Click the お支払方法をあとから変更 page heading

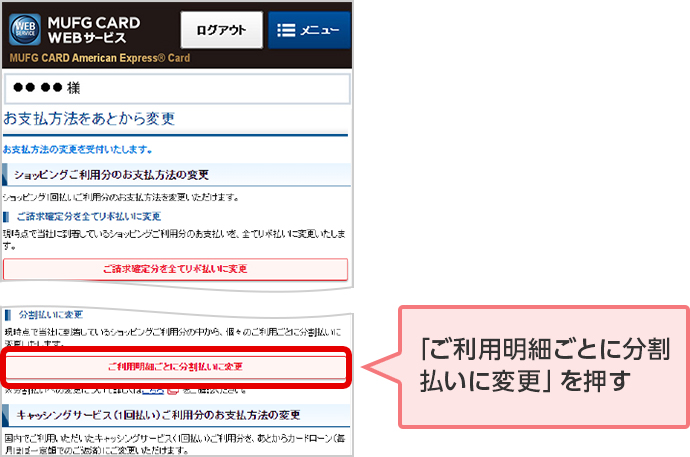click(89, 119)
